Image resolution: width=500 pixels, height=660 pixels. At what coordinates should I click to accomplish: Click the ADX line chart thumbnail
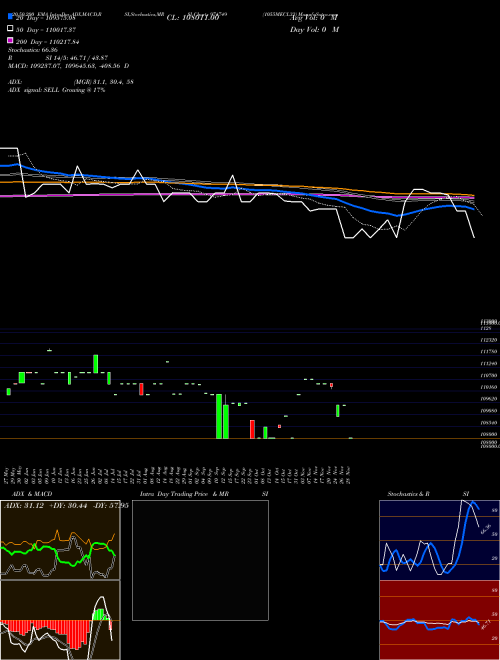point(60,540)
